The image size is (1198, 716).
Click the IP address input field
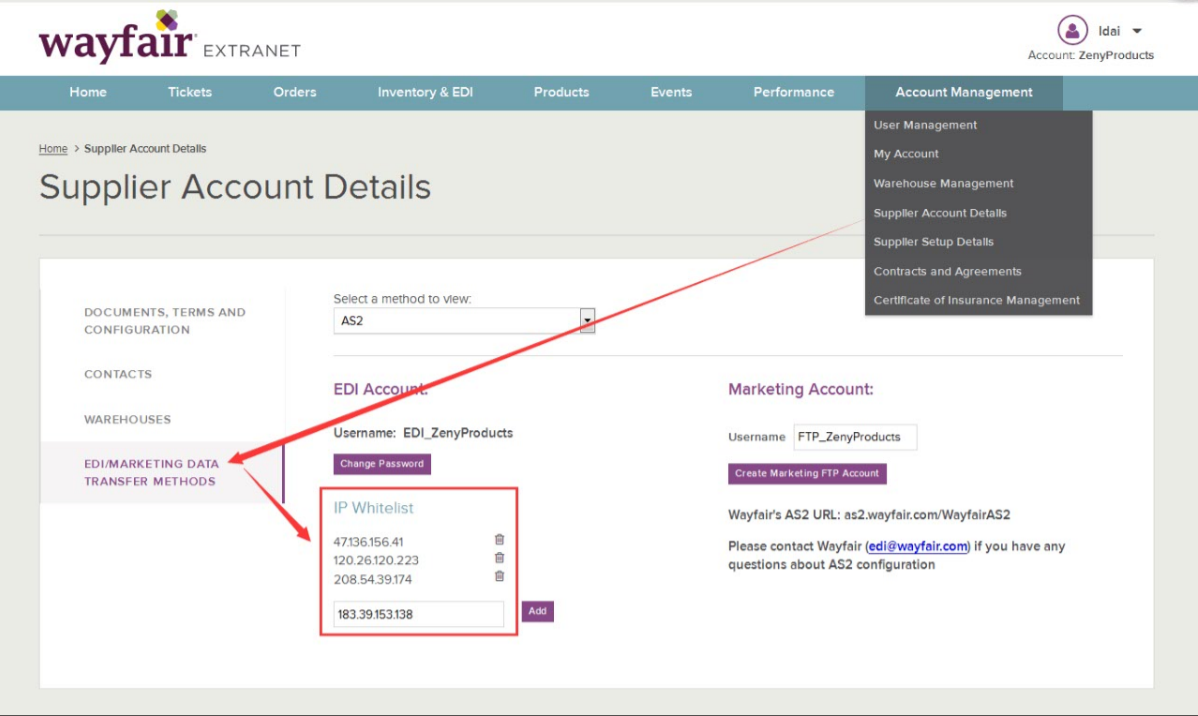(418, 614)
